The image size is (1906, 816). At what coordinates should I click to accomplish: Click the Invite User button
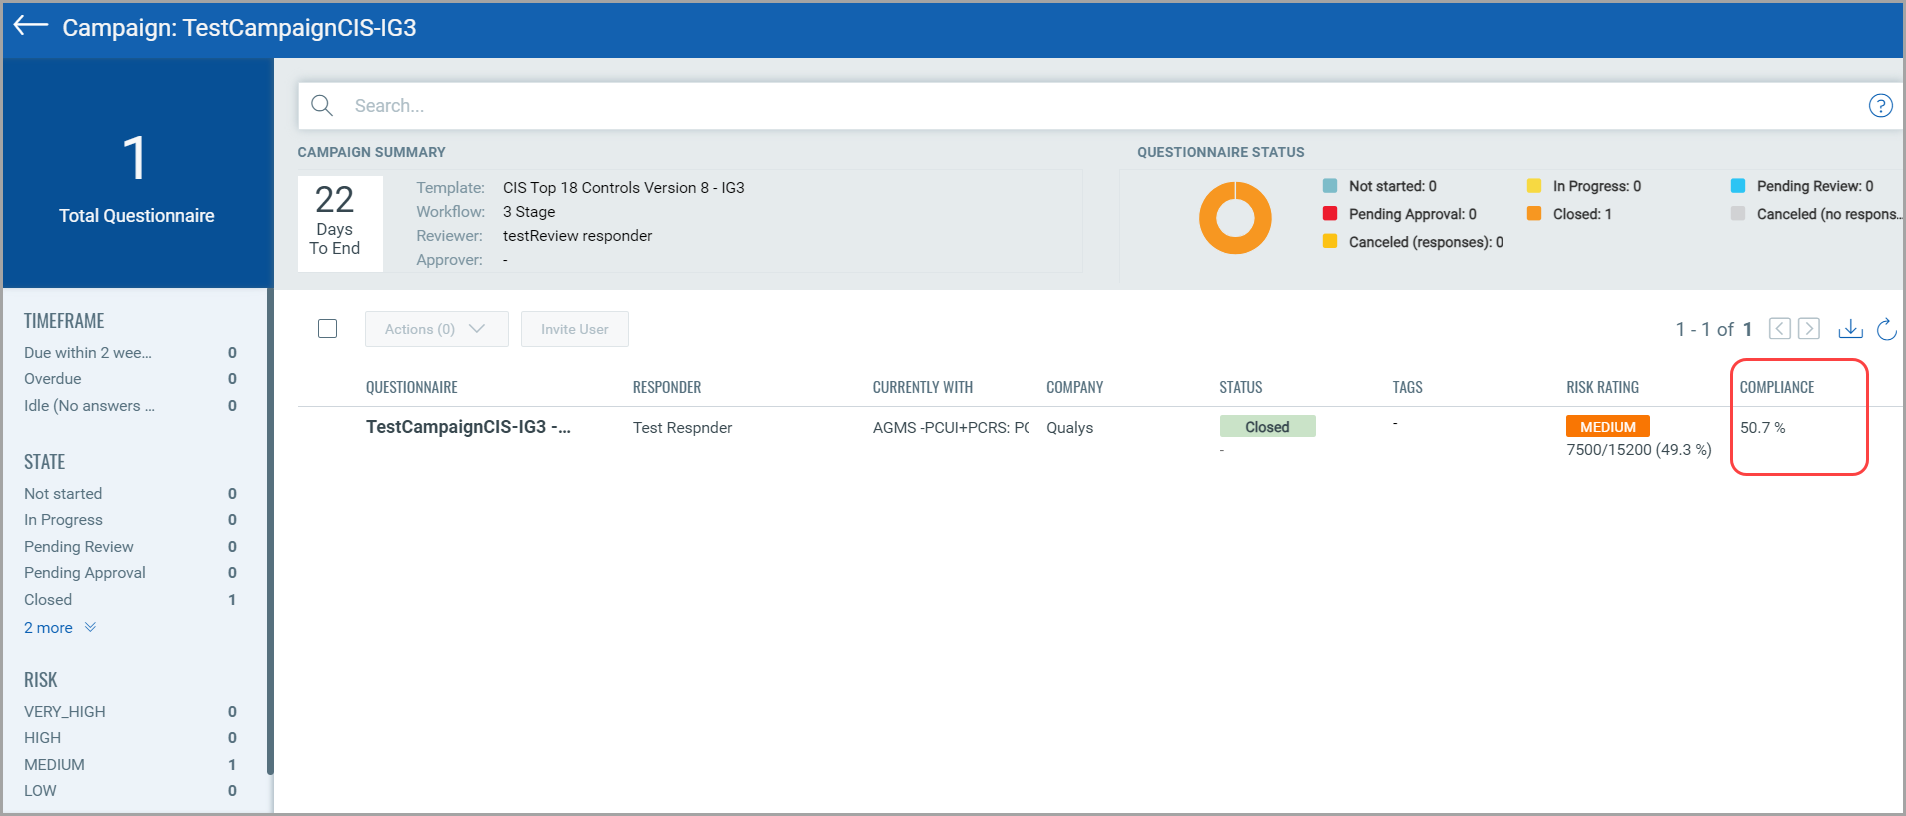(574, 329)
